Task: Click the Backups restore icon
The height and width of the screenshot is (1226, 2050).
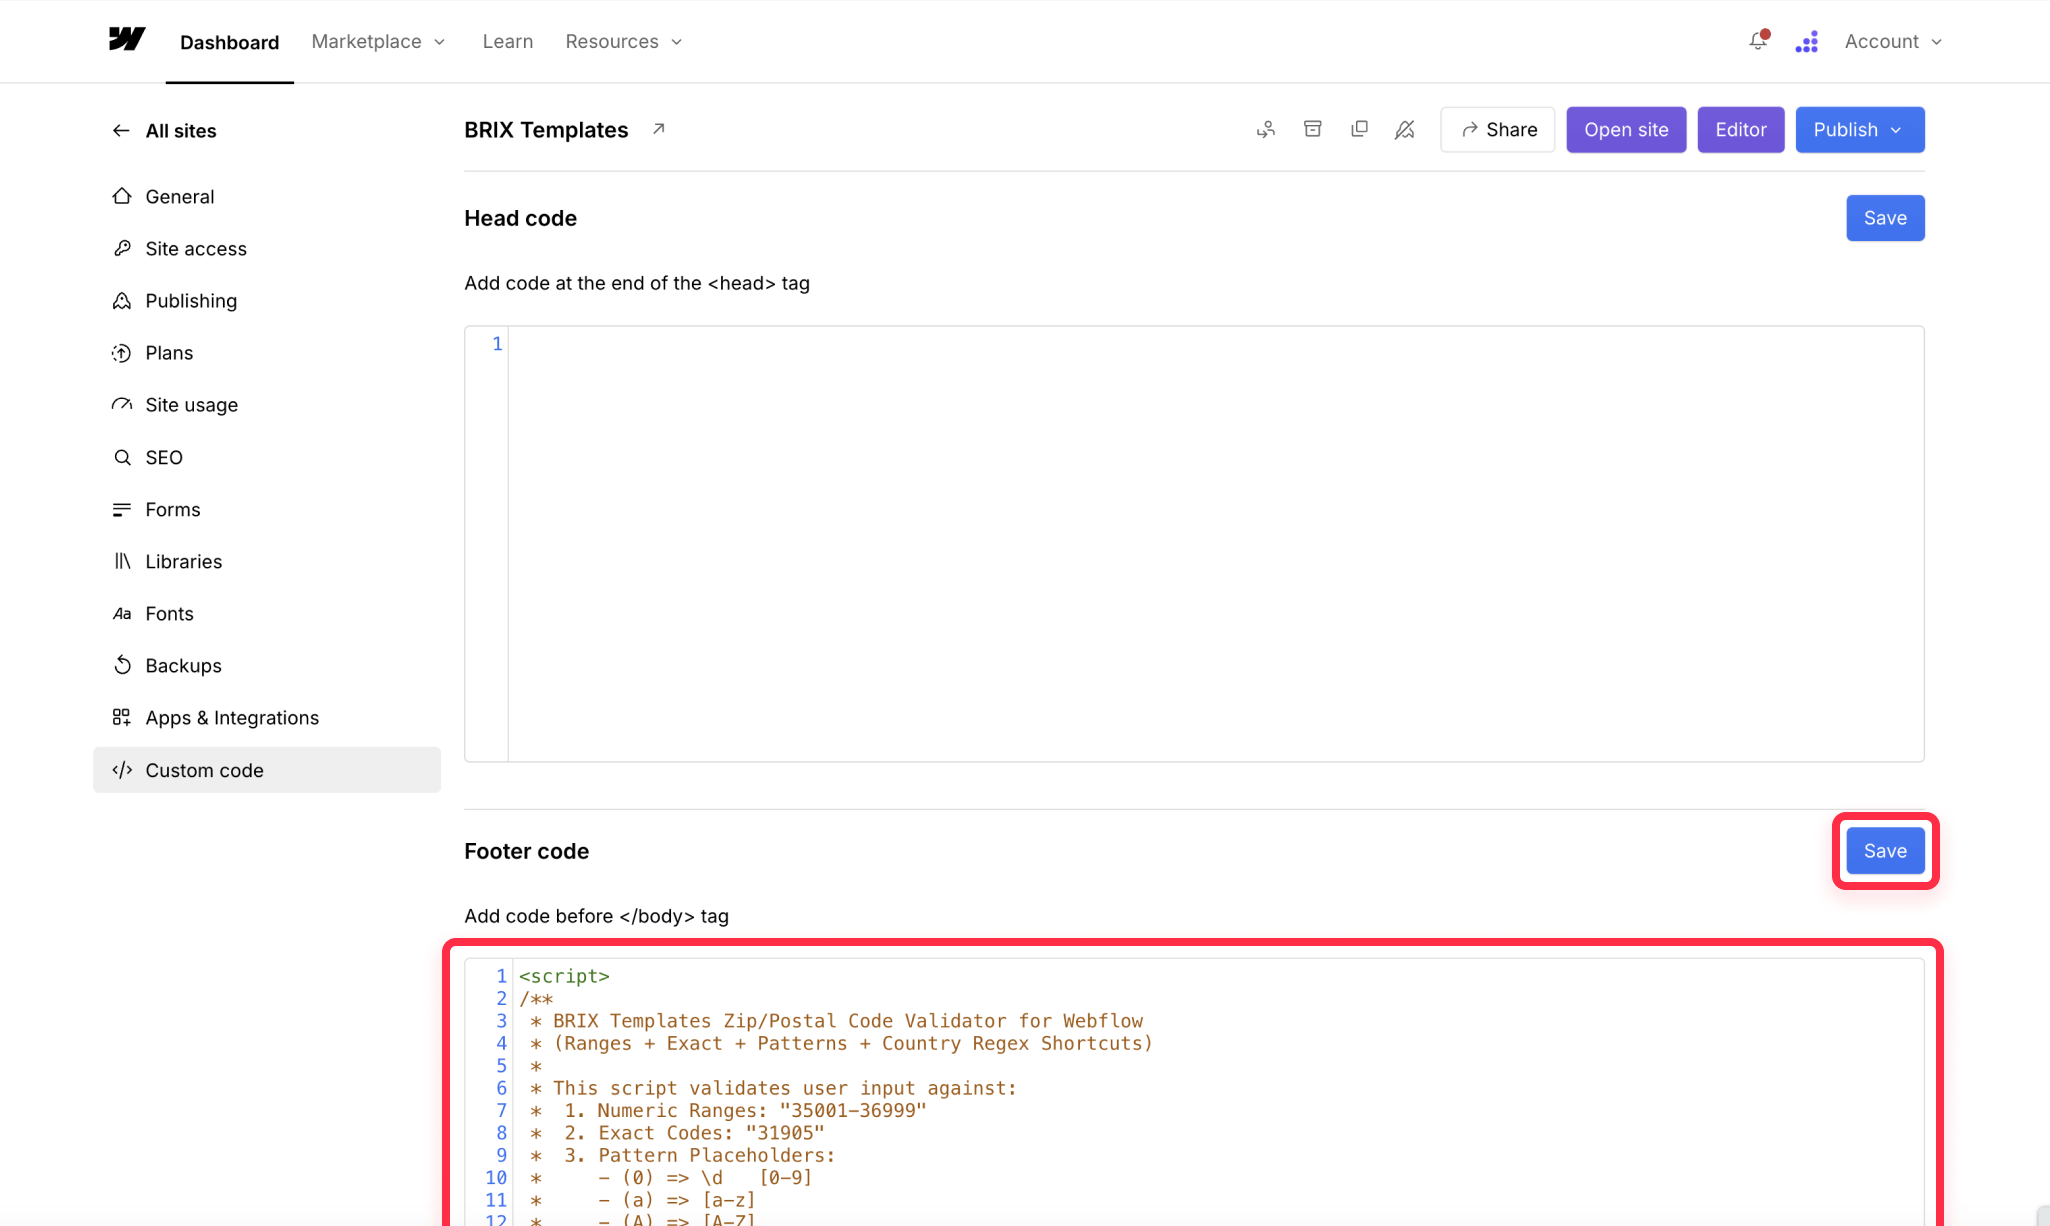Action: pos(122,665)
